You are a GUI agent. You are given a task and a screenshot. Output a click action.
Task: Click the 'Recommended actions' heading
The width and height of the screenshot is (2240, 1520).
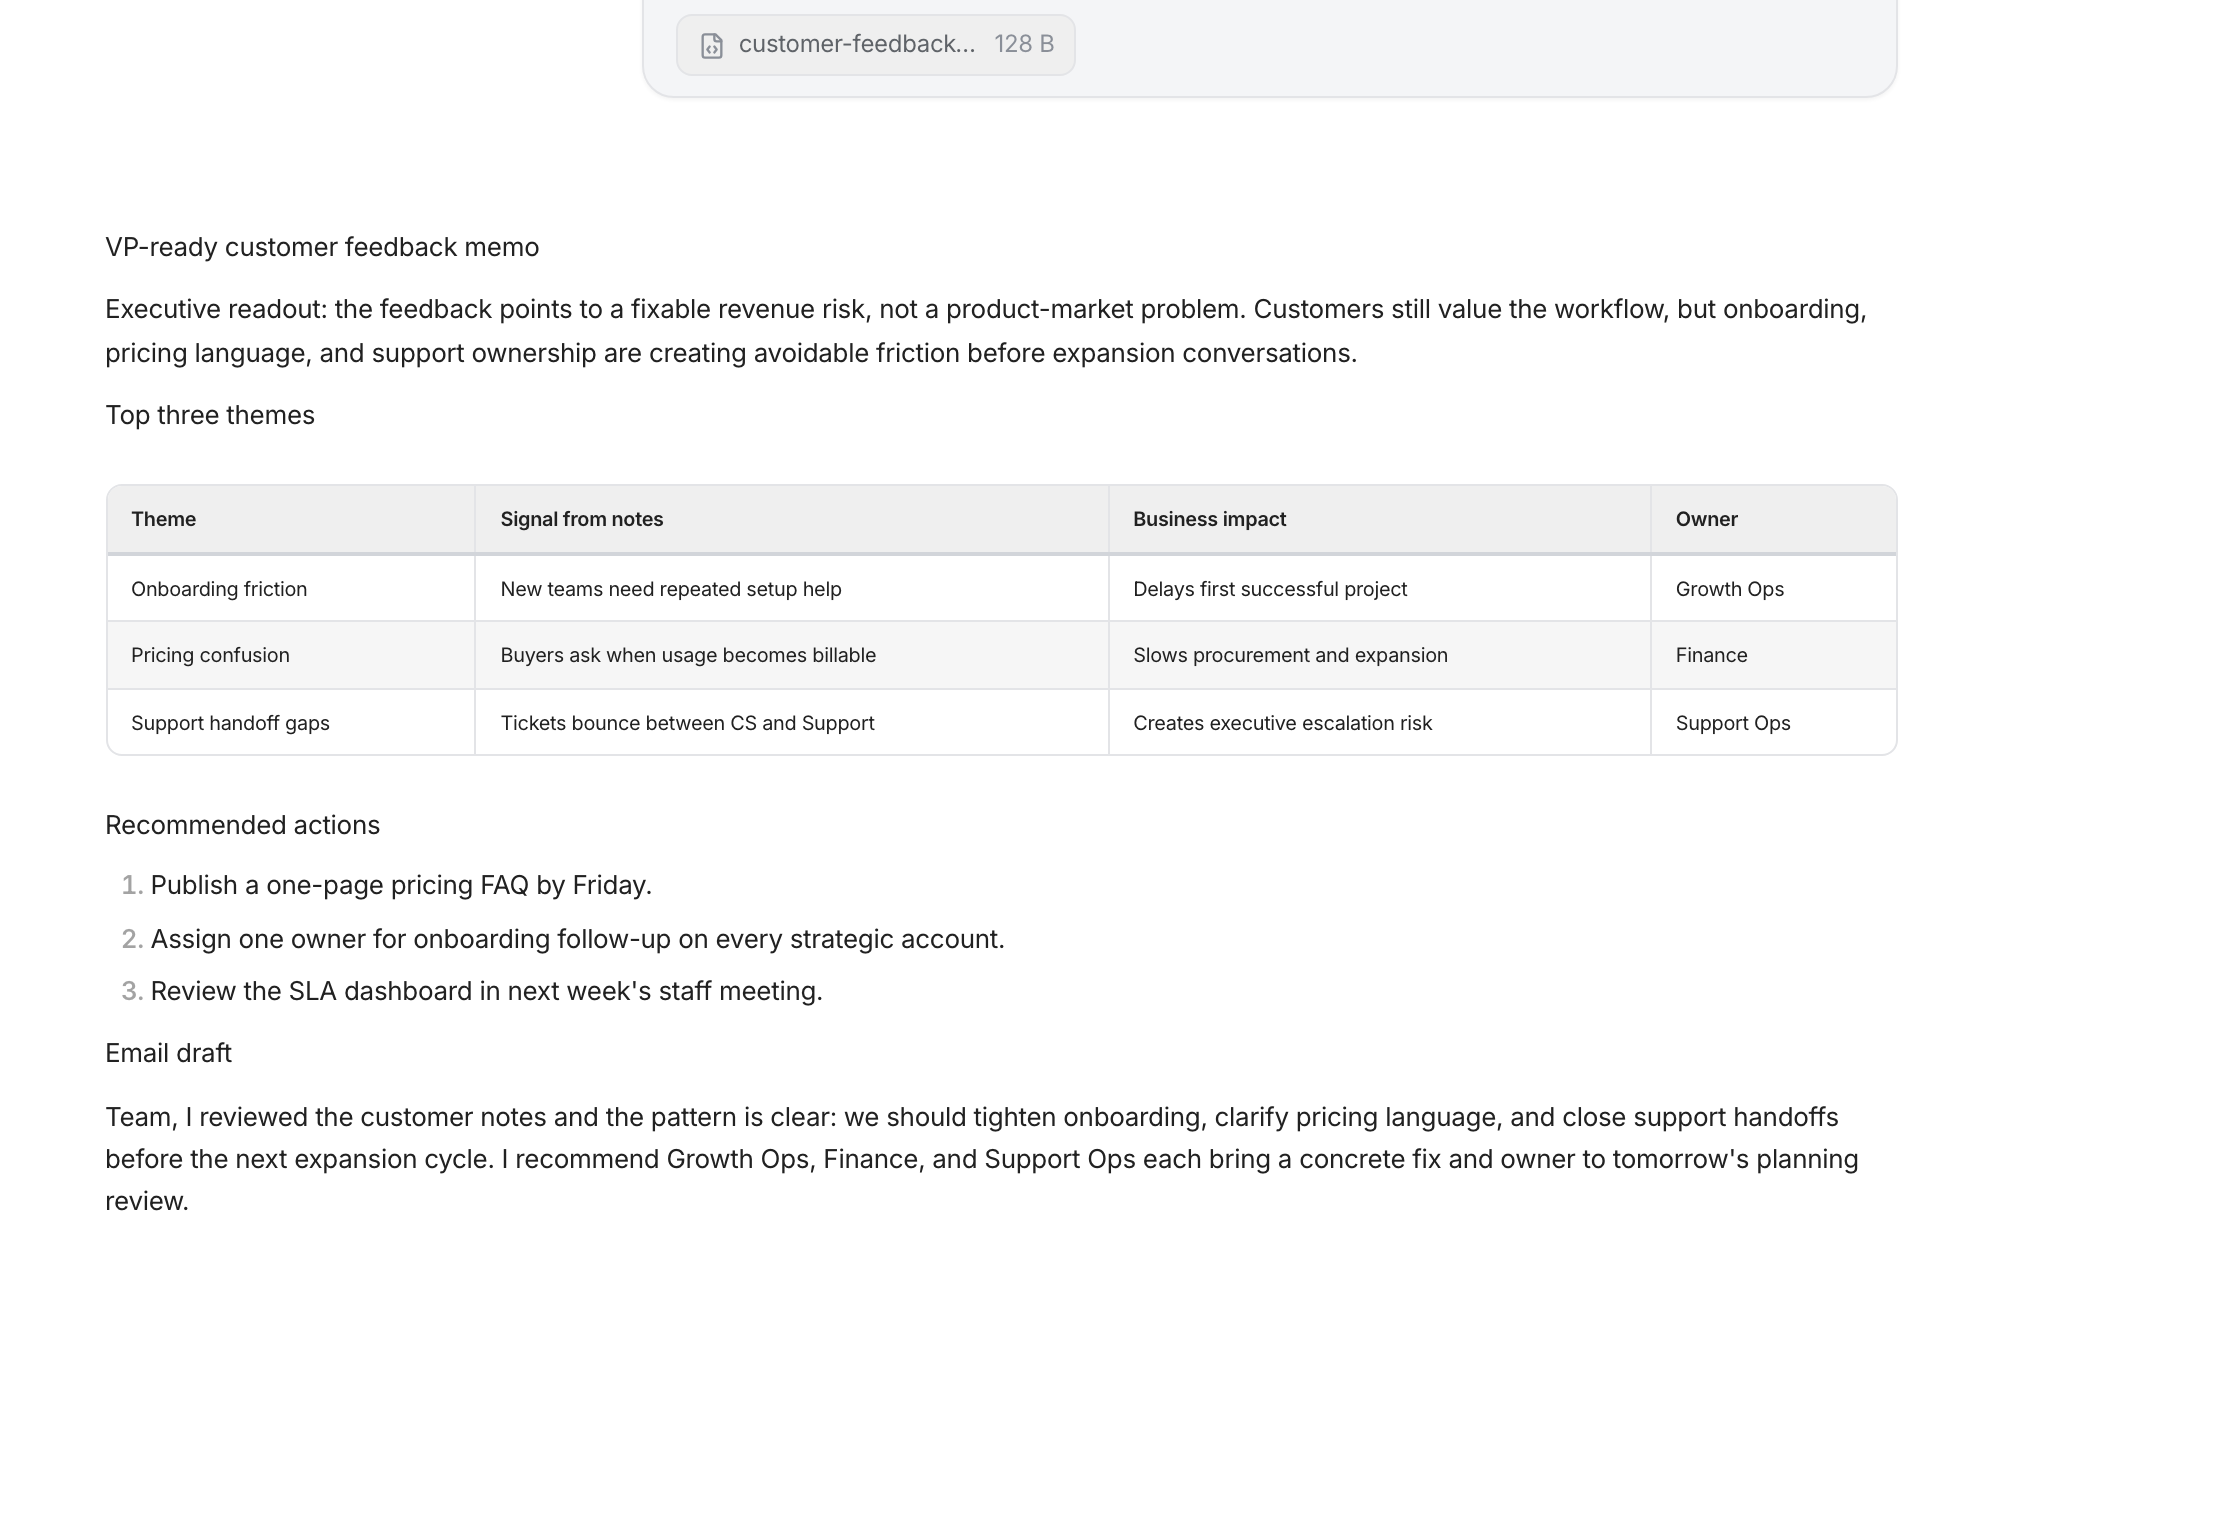[x=242, y=825]
